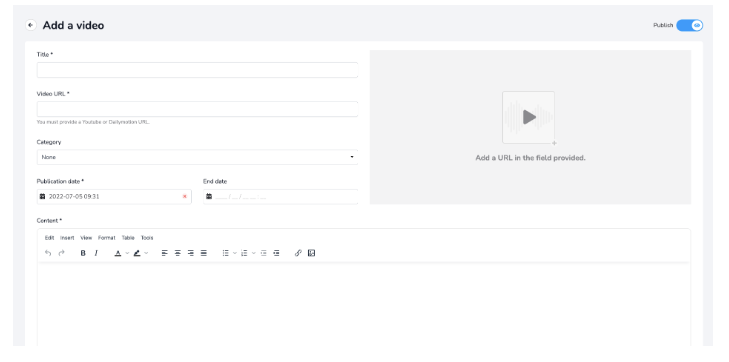The width and height of the screenshot is (729, 362).
Task: Open the Category dropdown showing None
Action: (x=198, y=157)
